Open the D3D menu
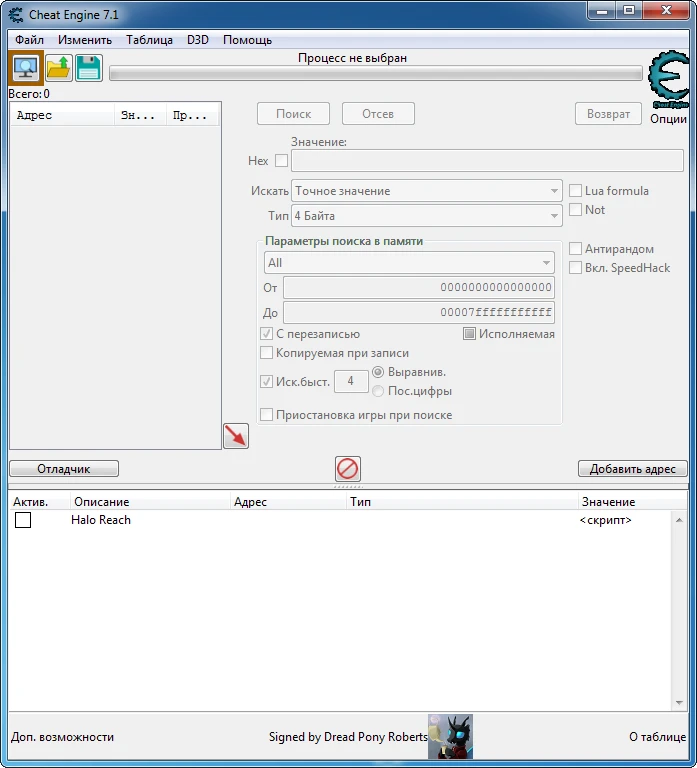This screenshot has height=768, width=697. [x=198, y=40]
